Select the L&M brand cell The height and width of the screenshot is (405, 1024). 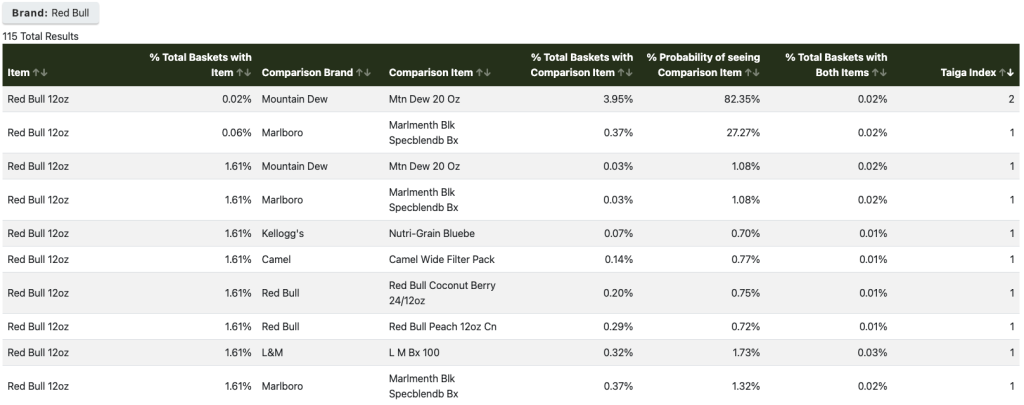point(272,353)
